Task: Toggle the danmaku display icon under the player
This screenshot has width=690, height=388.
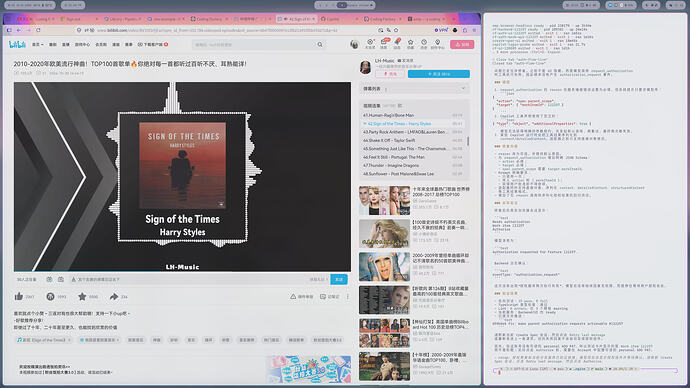Action: (x=49, y=279)
